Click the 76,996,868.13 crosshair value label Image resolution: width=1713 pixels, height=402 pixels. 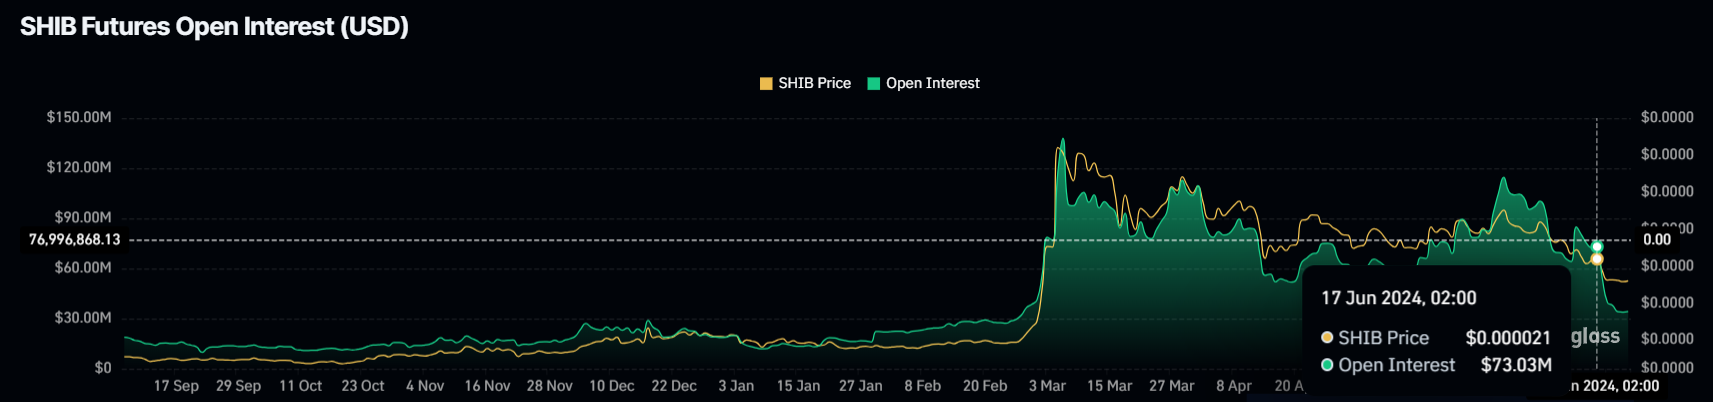[x=74, y=239]
